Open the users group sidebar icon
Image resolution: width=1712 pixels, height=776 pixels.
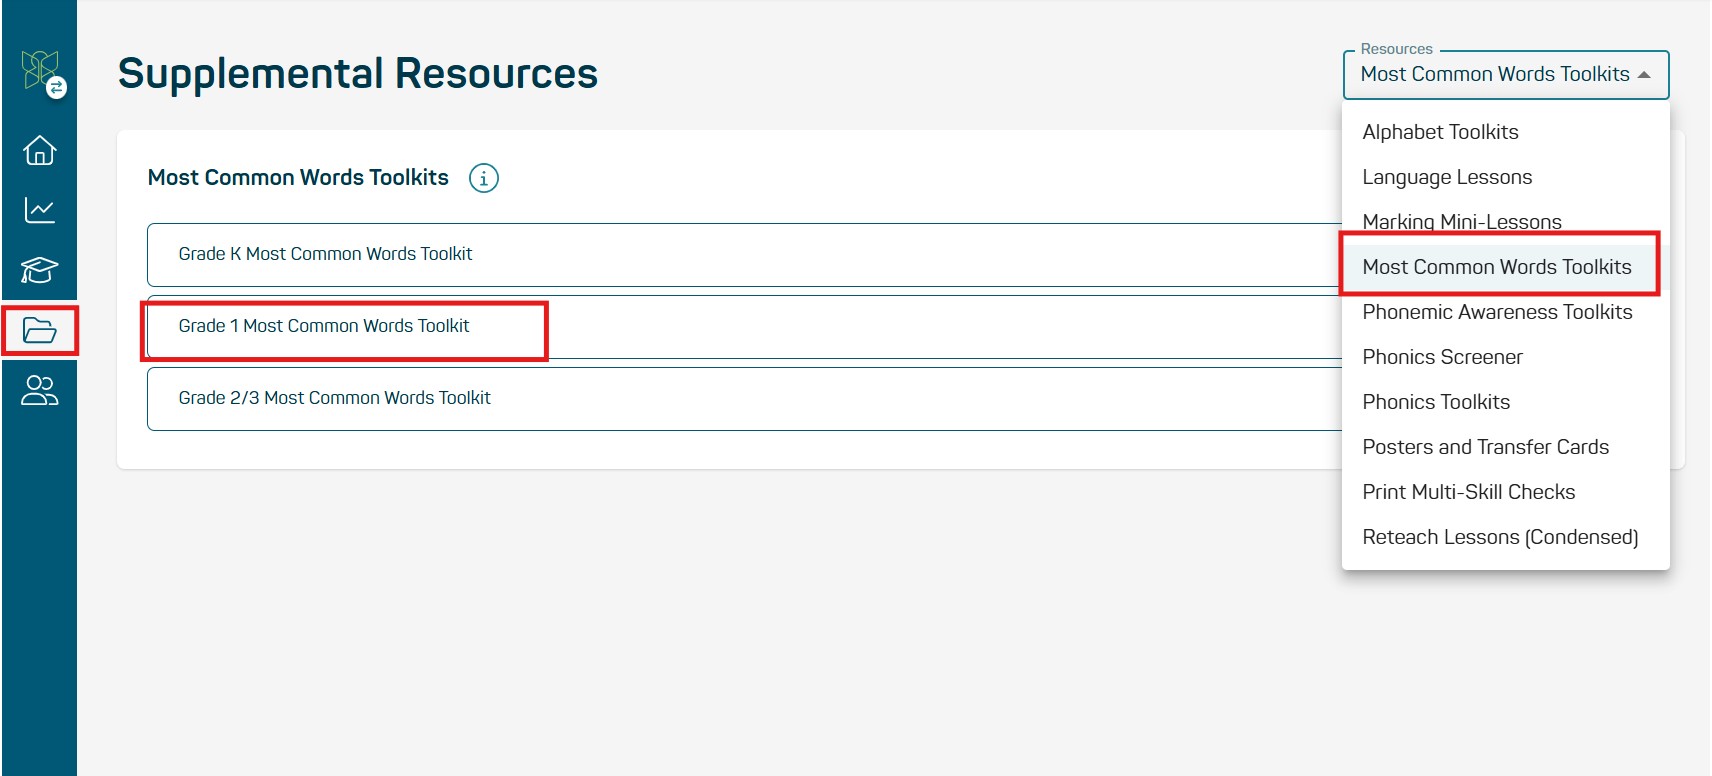40,390
